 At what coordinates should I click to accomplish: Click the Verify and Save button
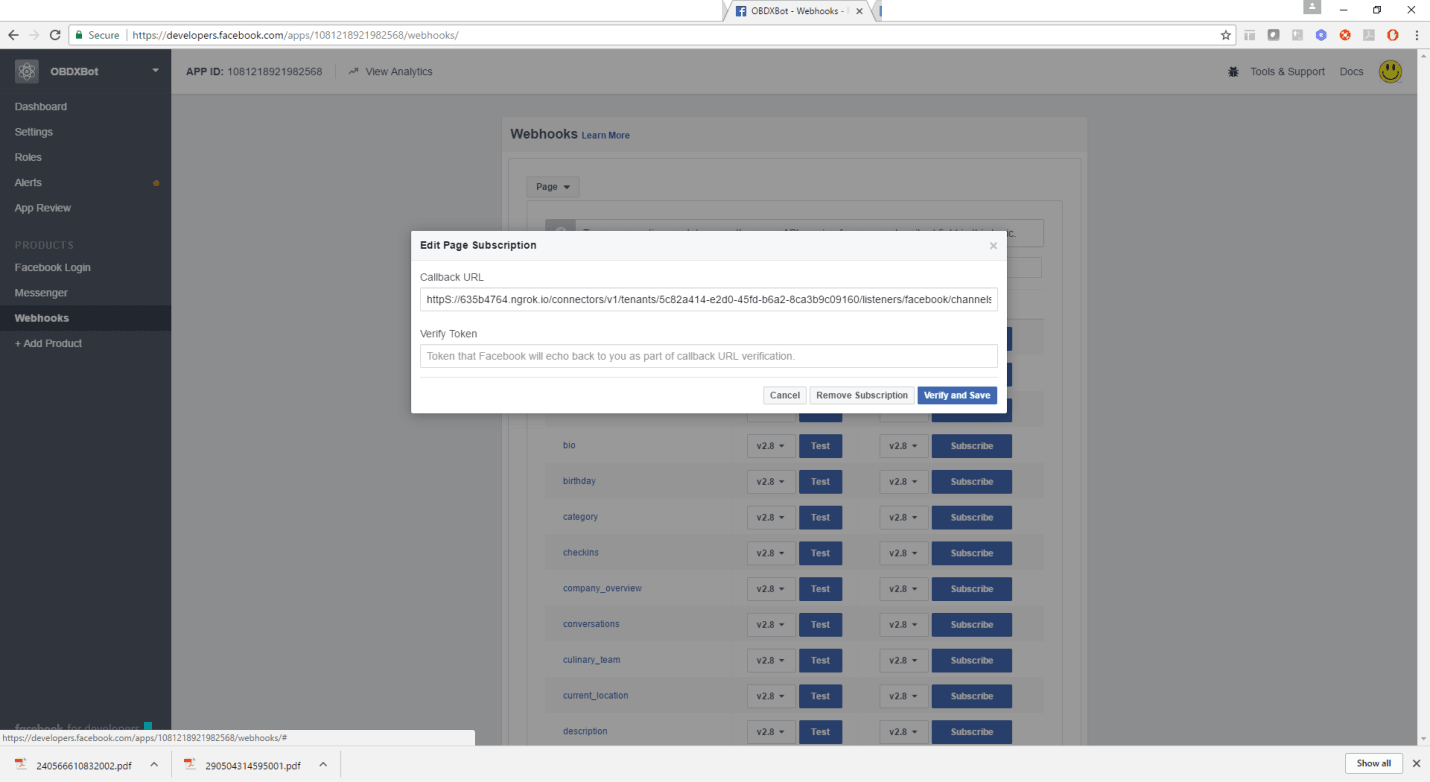click(x=956, y=395)
